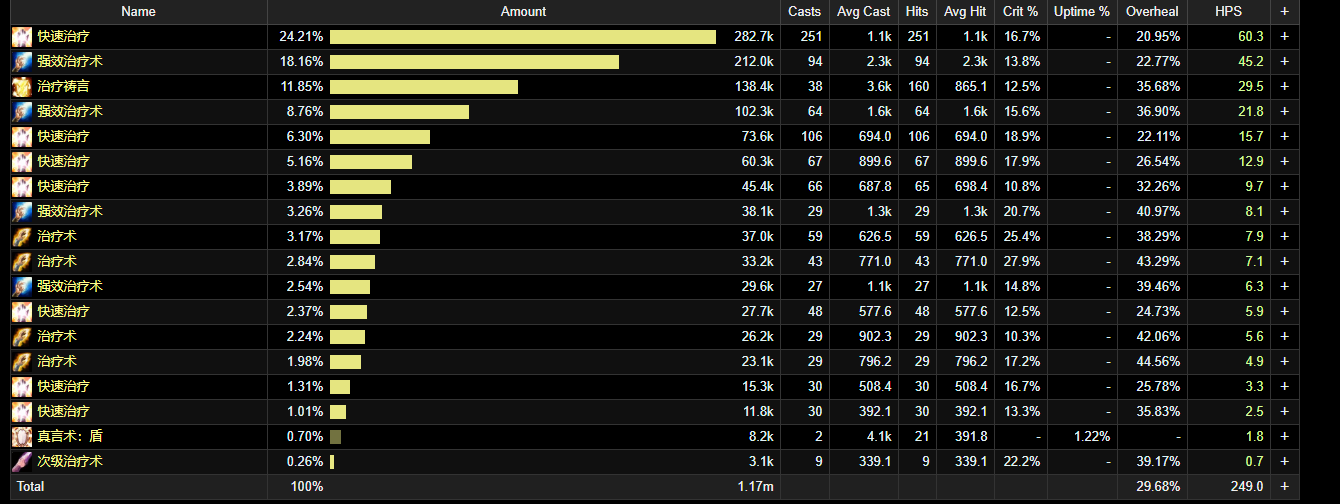Click the 强效治疗术 icon in the 18.16% row

21,62
